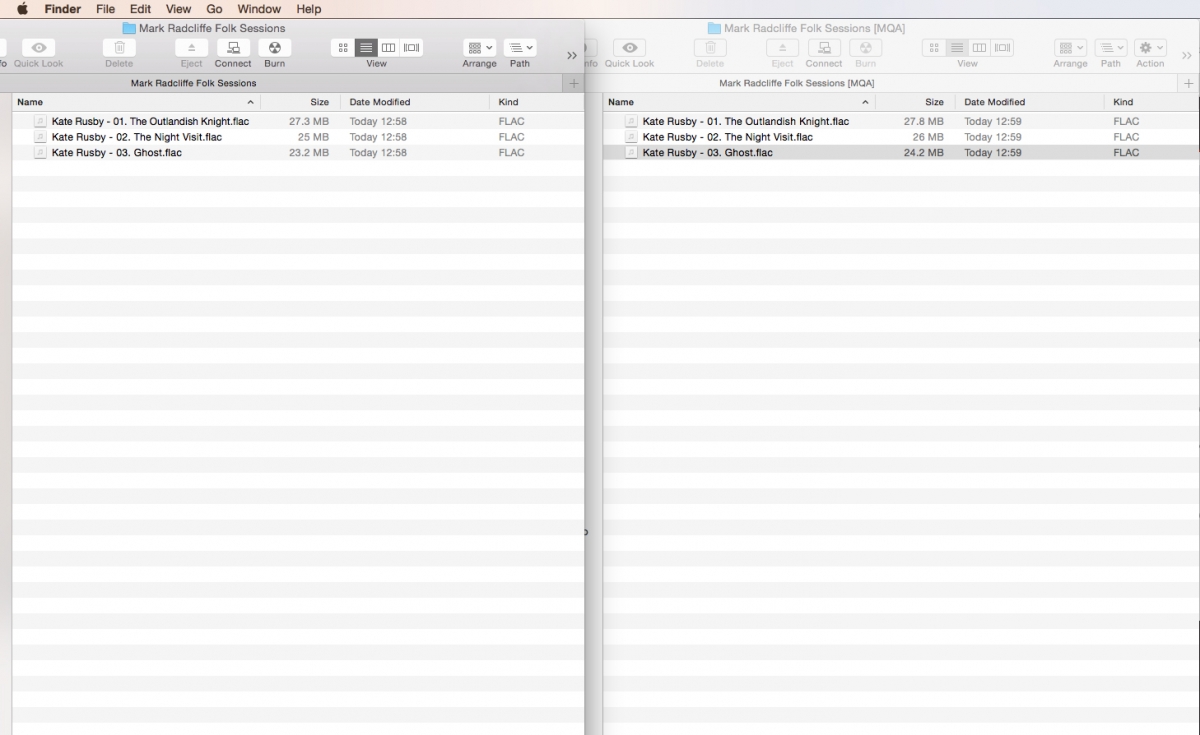Click Delete trash icon in Folk Sessions window
This screenshot has height=735, width=1200.
point(119,47)
